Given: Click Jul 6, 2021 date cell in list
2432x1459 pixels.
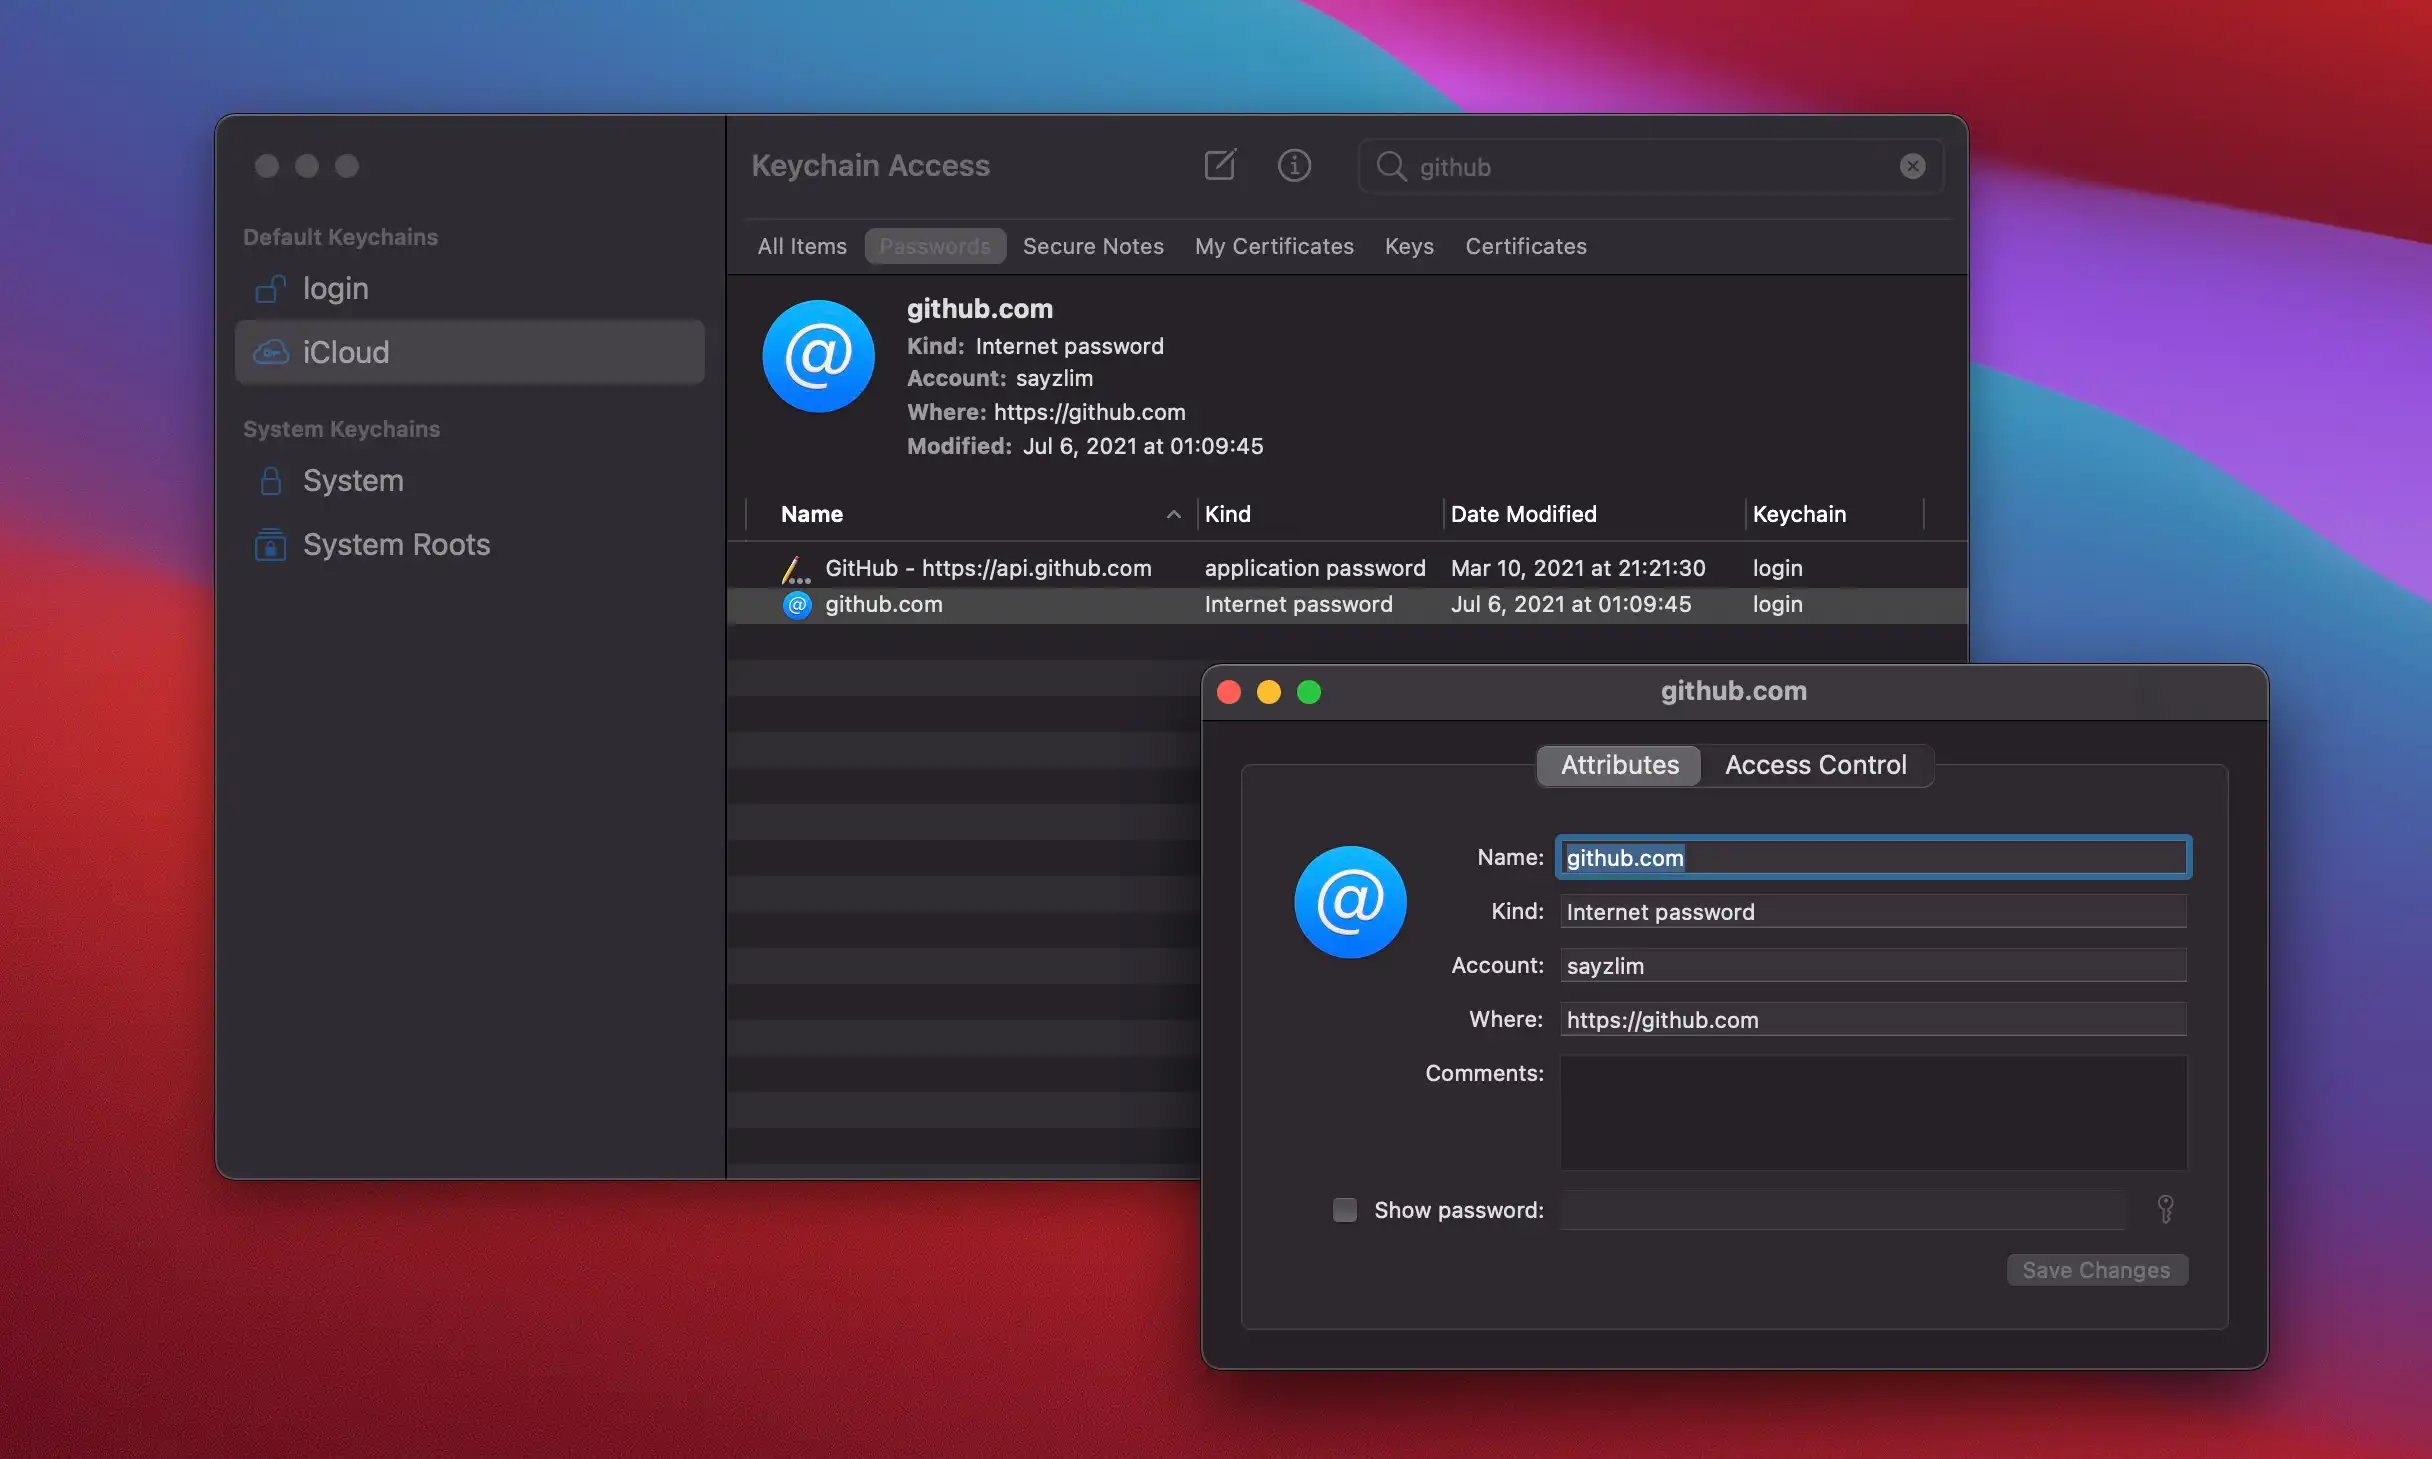Looking at the screenshot, I should 1571,604.
